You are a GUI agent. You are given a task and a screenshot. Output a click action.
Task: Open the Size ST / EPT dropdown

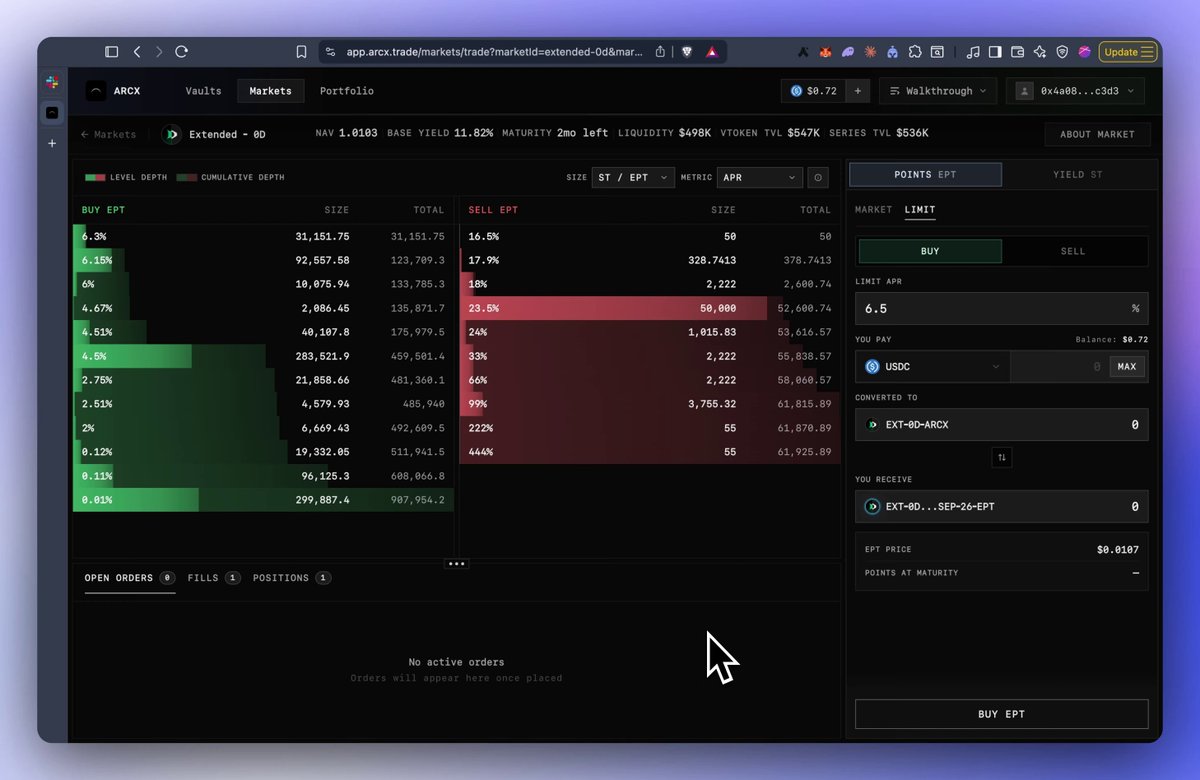634,178
